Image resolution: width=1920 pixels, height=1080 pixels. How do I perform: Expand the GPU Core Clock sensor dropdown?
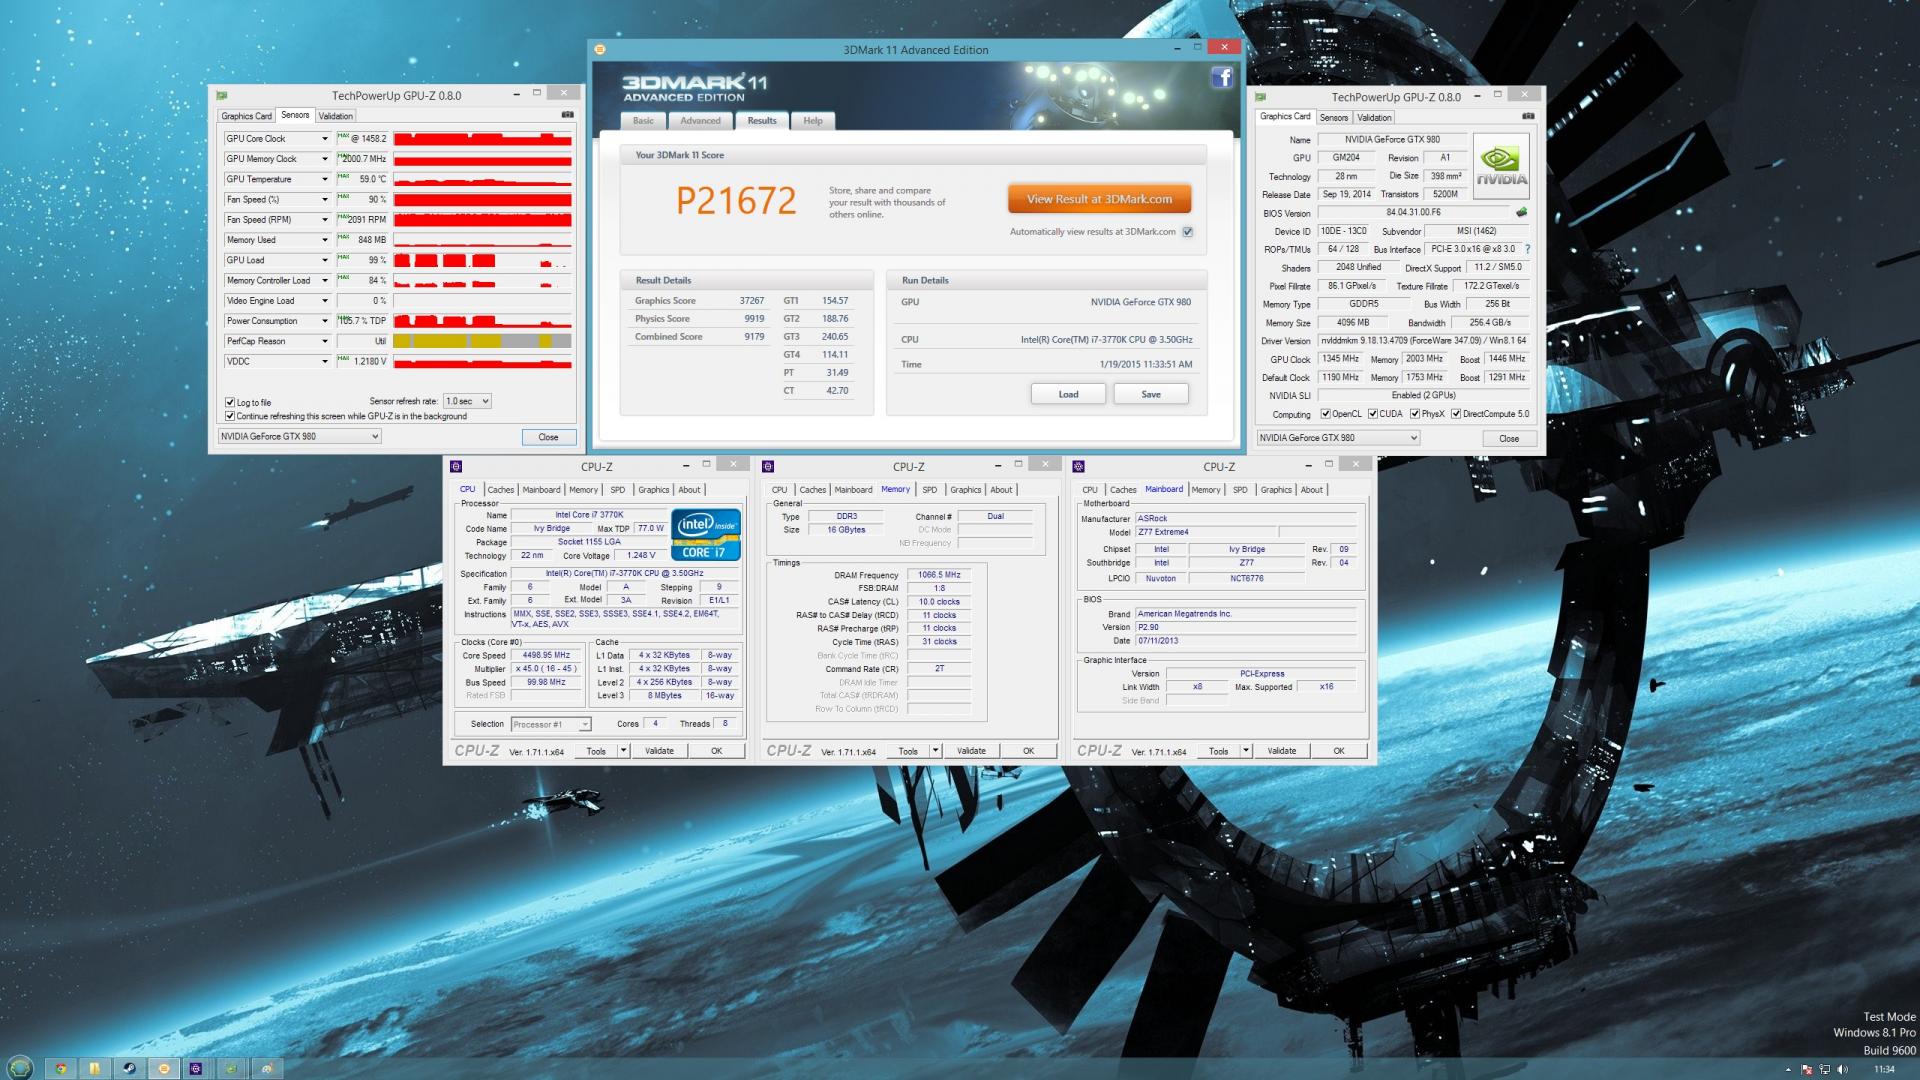[x=324, y=139]
